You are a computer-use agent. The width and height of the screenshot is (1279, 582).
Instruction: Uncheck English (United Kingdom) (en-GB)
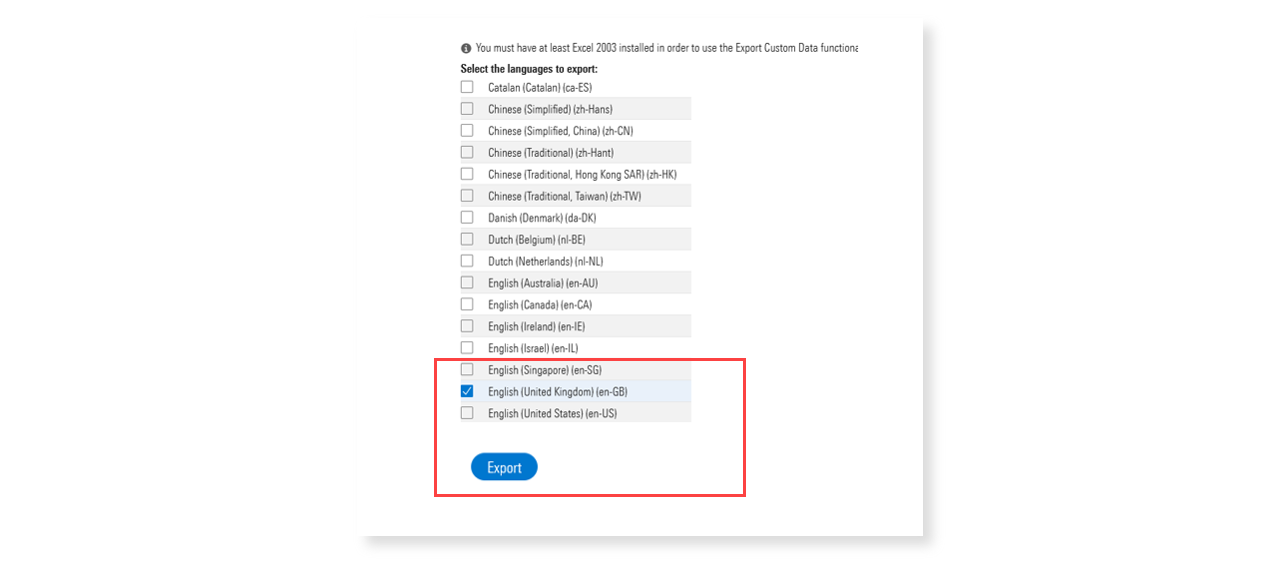pos(466,391)
